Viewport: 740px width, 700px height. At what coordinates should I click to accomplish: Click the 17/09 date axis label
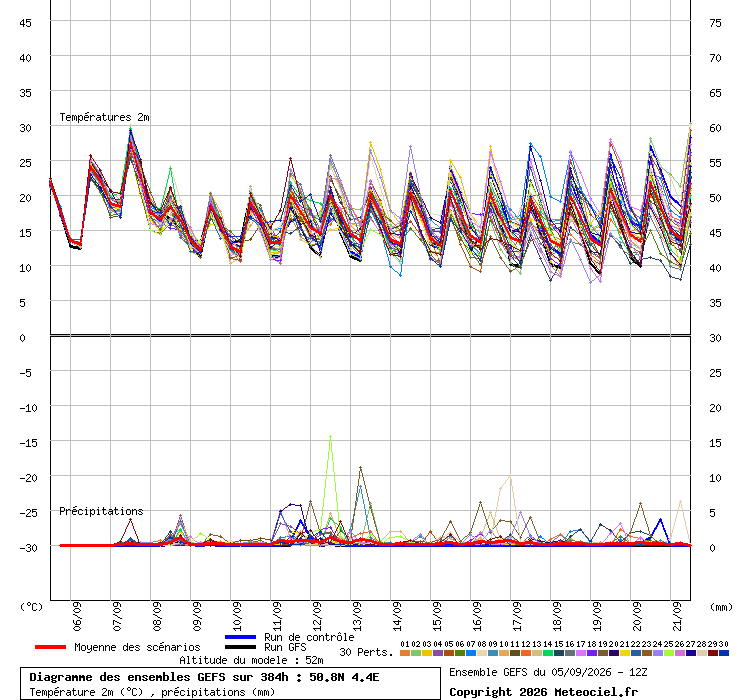tap(517, 616)
